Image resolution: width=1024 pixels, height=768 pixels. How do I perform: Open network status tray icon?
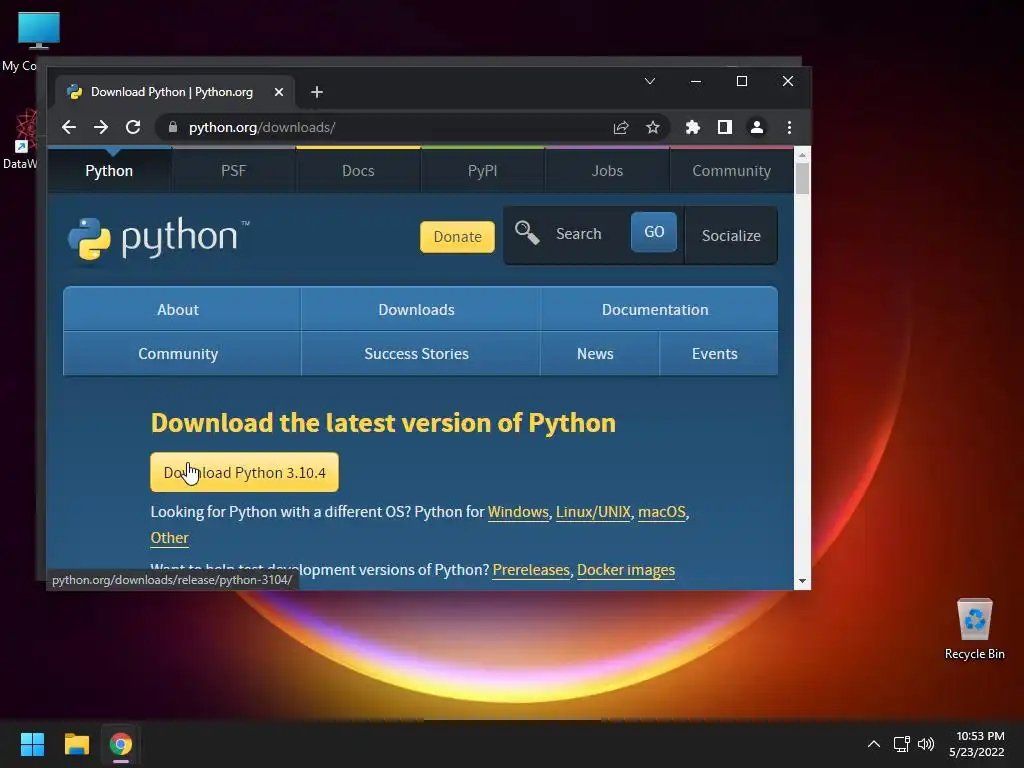pos(902,744)
